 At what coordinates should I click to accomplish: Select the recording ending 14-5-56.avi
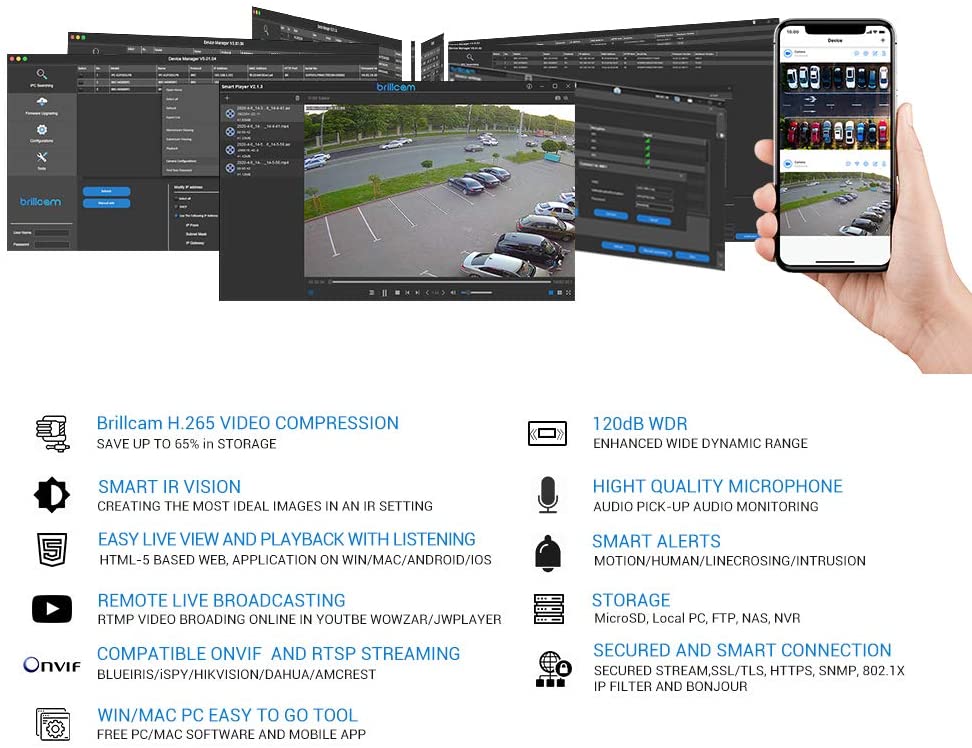tap(262, 149)
